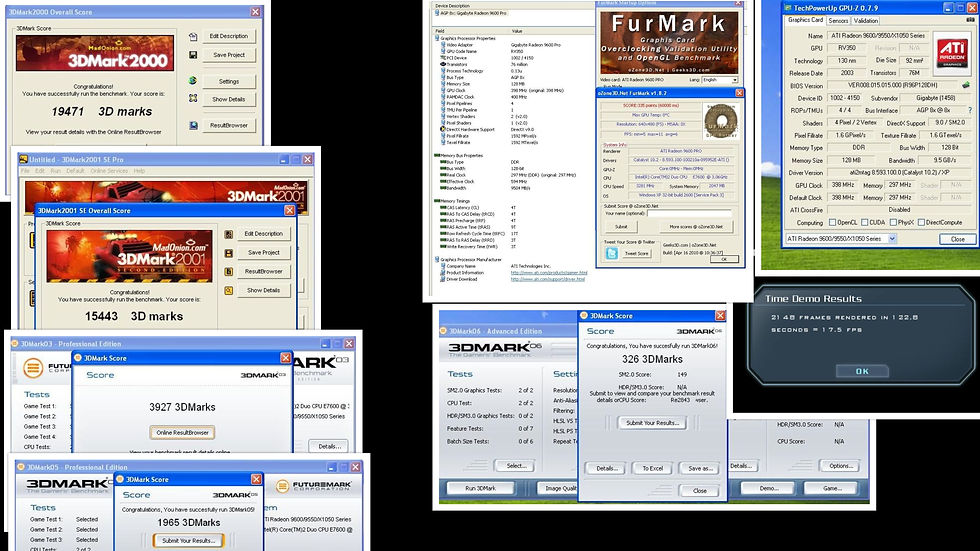Viewport: 980px width, 551px height.
Task: Open the FurMark Lang English dropdown
Action: (734, 80)
